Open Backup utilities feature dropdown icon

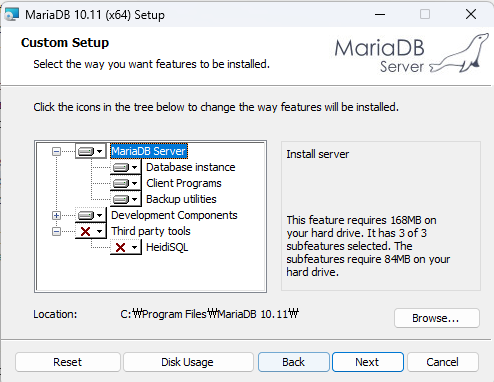pos(125,199)
